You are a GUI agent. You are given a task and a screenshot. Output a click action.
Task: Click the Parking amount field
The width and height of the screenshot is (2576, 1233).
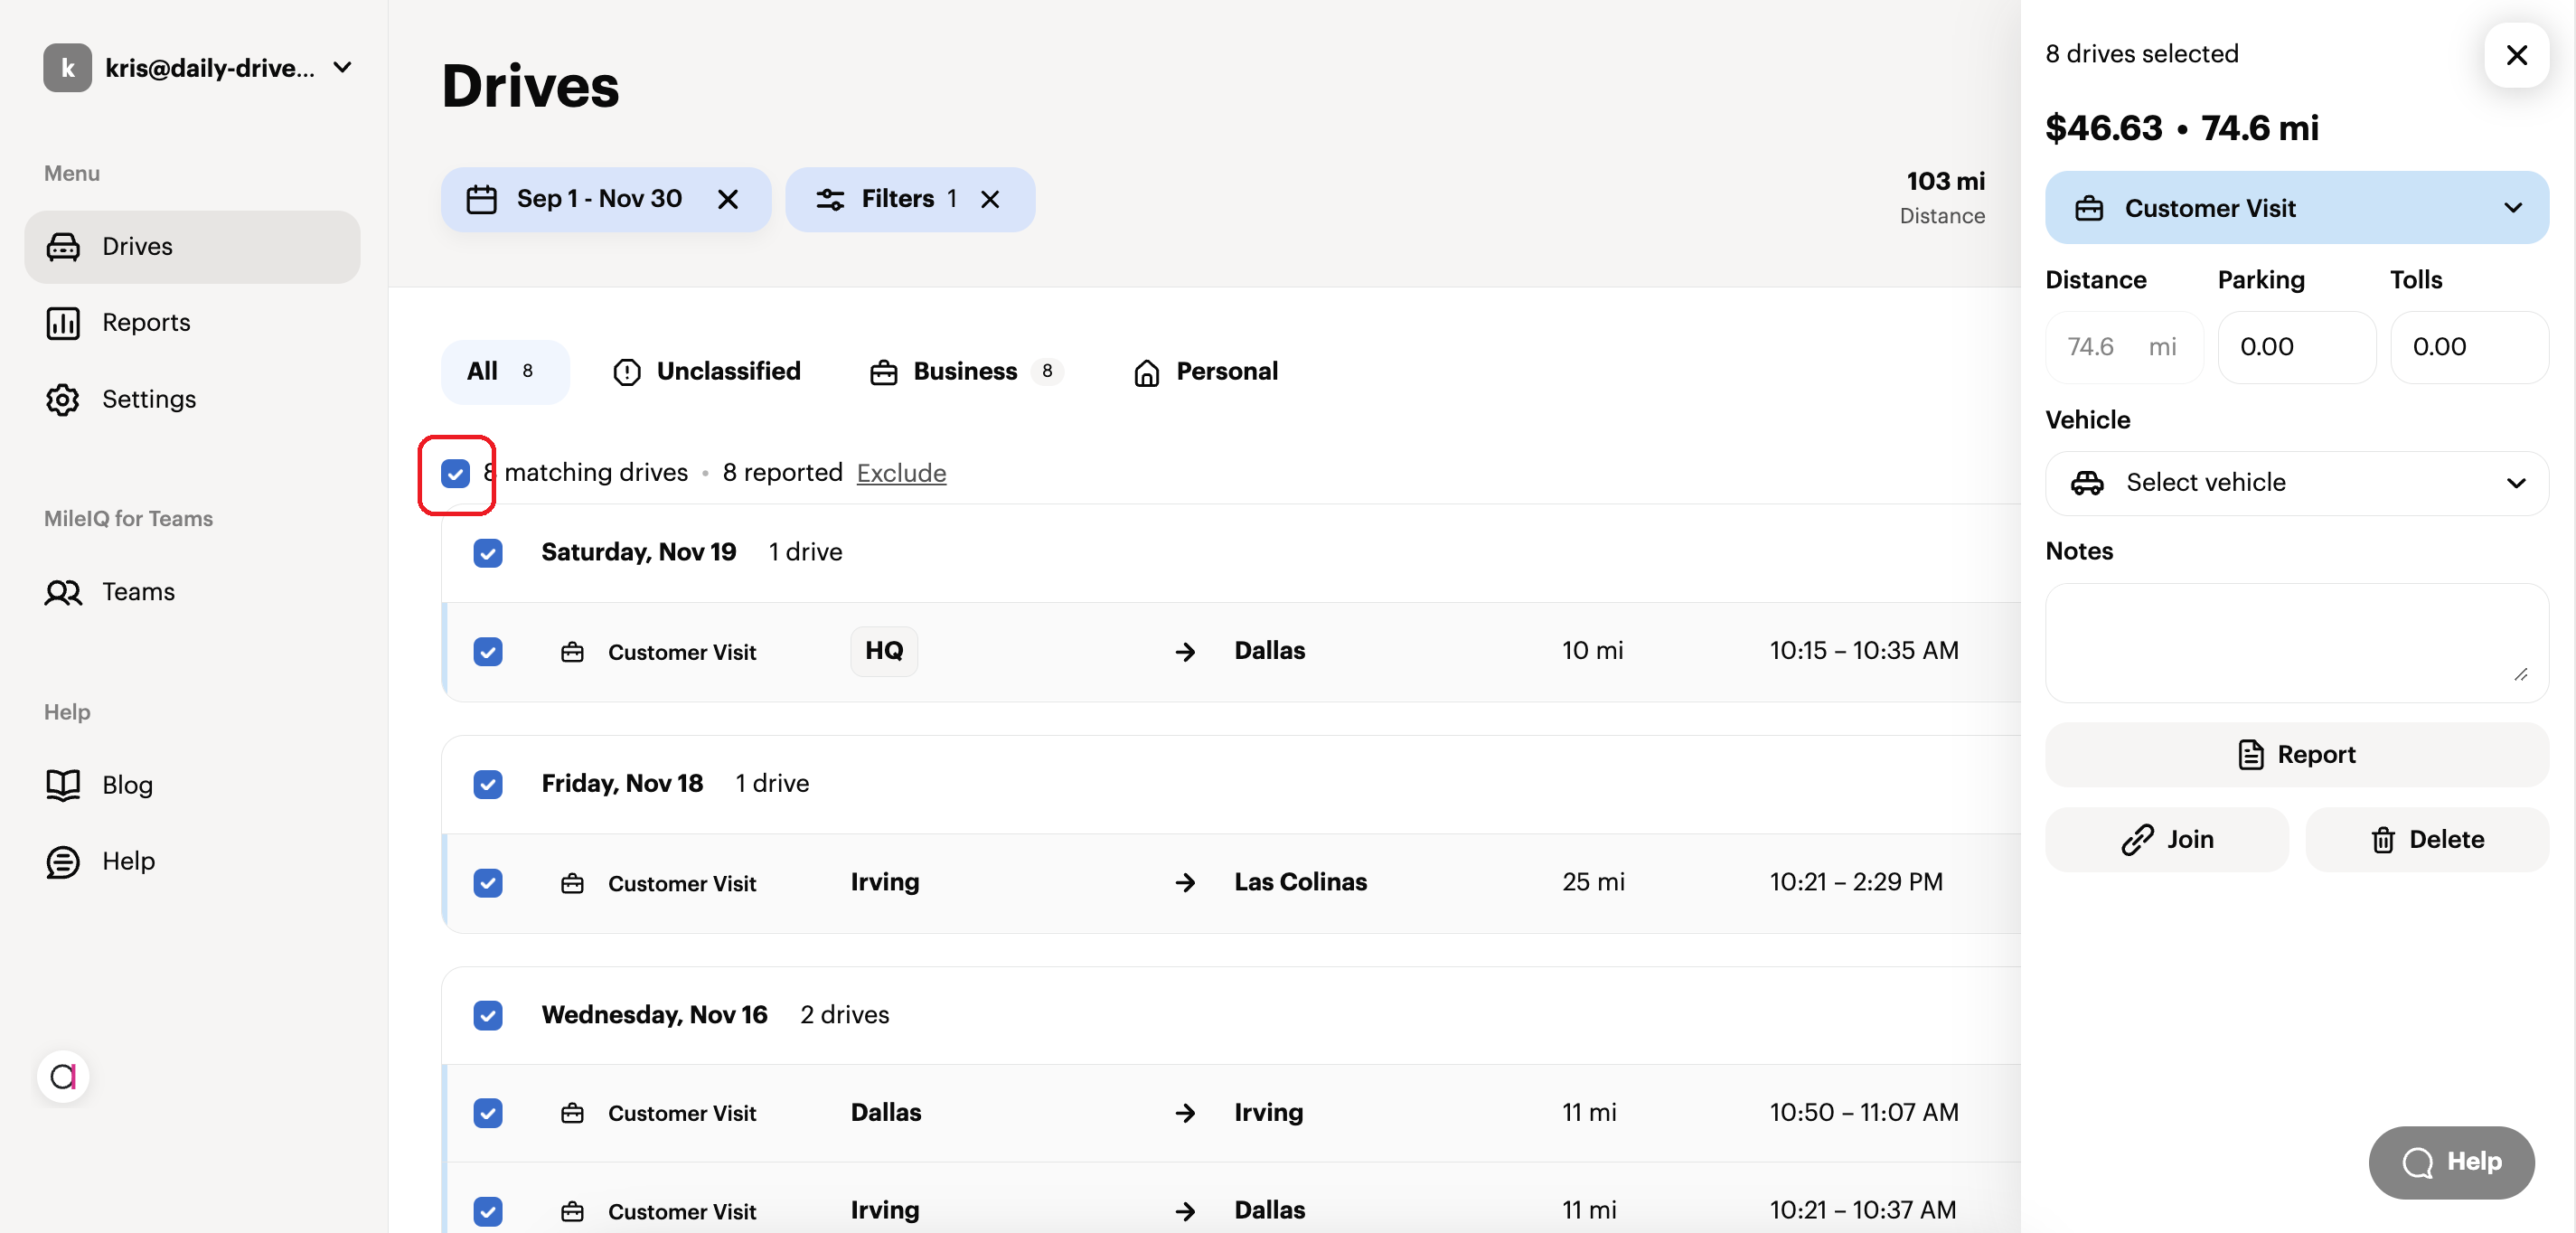2296,347
